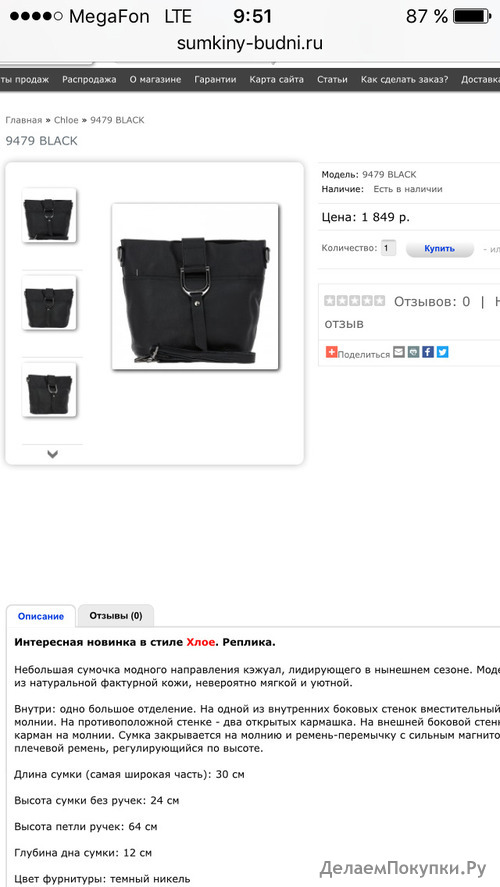Open the Распродажа menu item
This screenshot has height=887, width=500.
tap(89, 80)
